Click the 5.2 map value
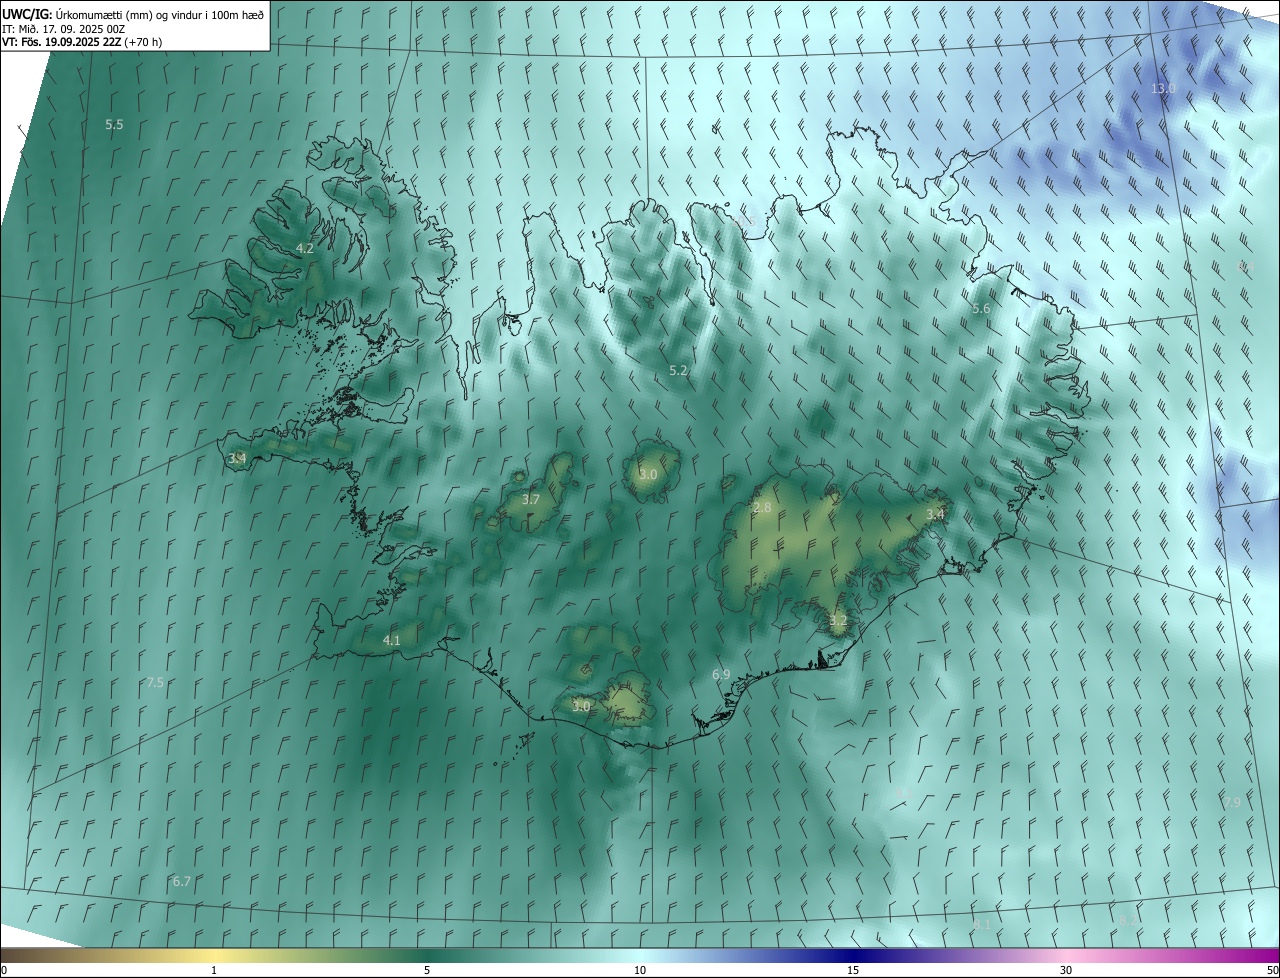Image resolution: width=1280 pixels, height=978 pixels. (678, 370)
